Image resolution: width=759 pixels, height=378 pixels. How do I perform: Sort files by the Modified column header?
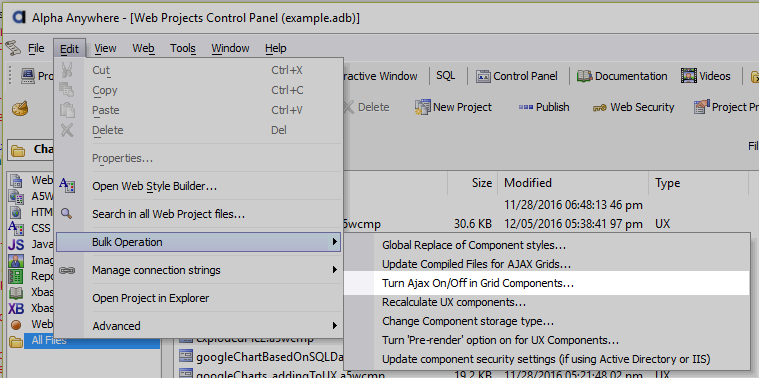pos(573,183)
